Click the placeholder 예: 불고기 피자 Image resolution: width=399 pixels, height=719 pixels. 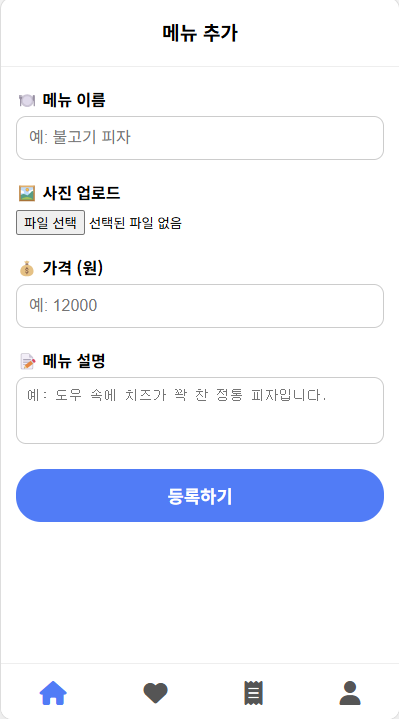click(x=80, y=138)
